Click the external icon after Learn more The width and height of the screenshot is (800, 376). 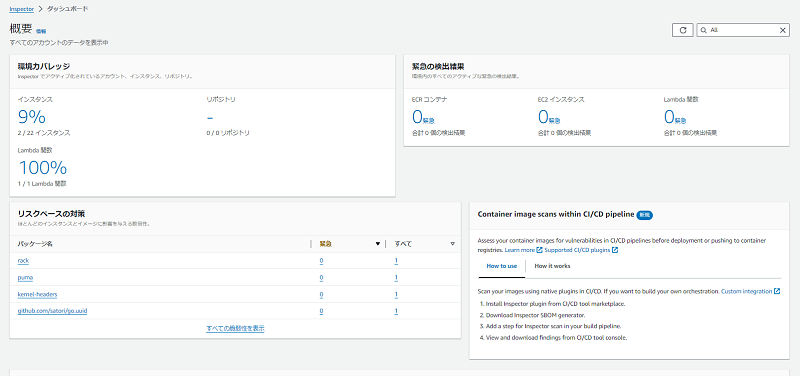[539, 250]
